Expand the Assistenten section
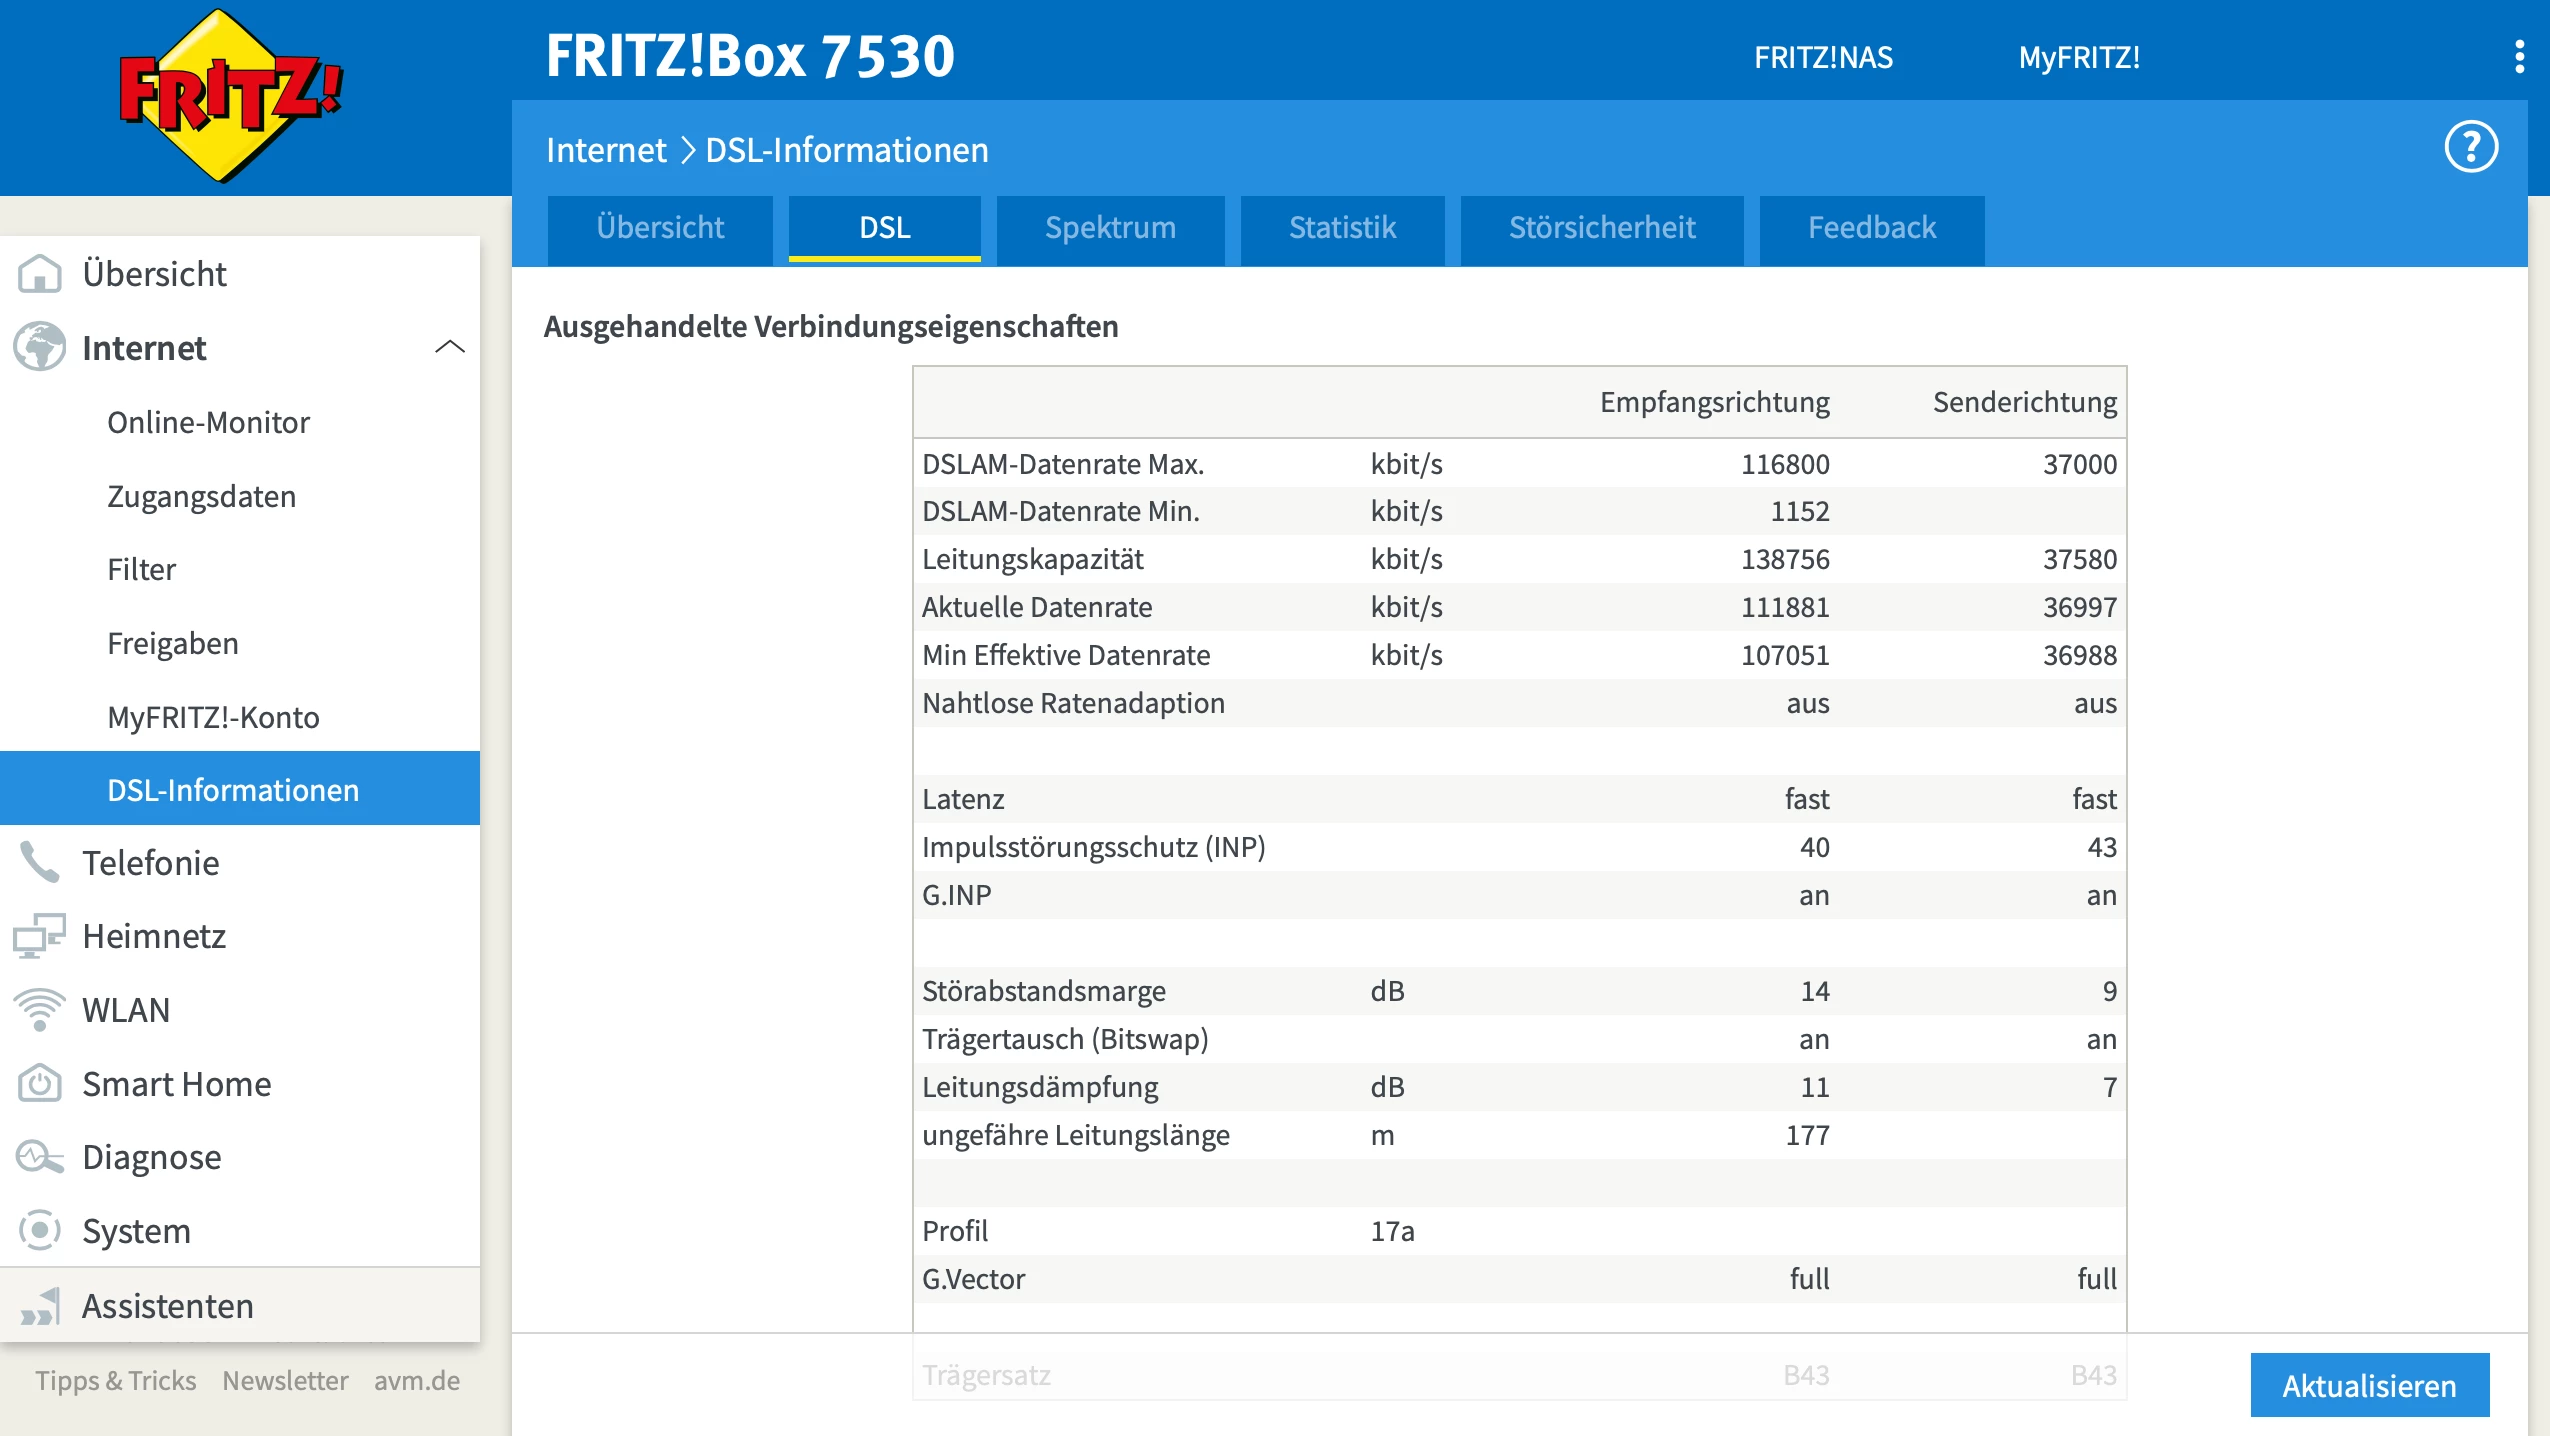 tap(167, 1306)
